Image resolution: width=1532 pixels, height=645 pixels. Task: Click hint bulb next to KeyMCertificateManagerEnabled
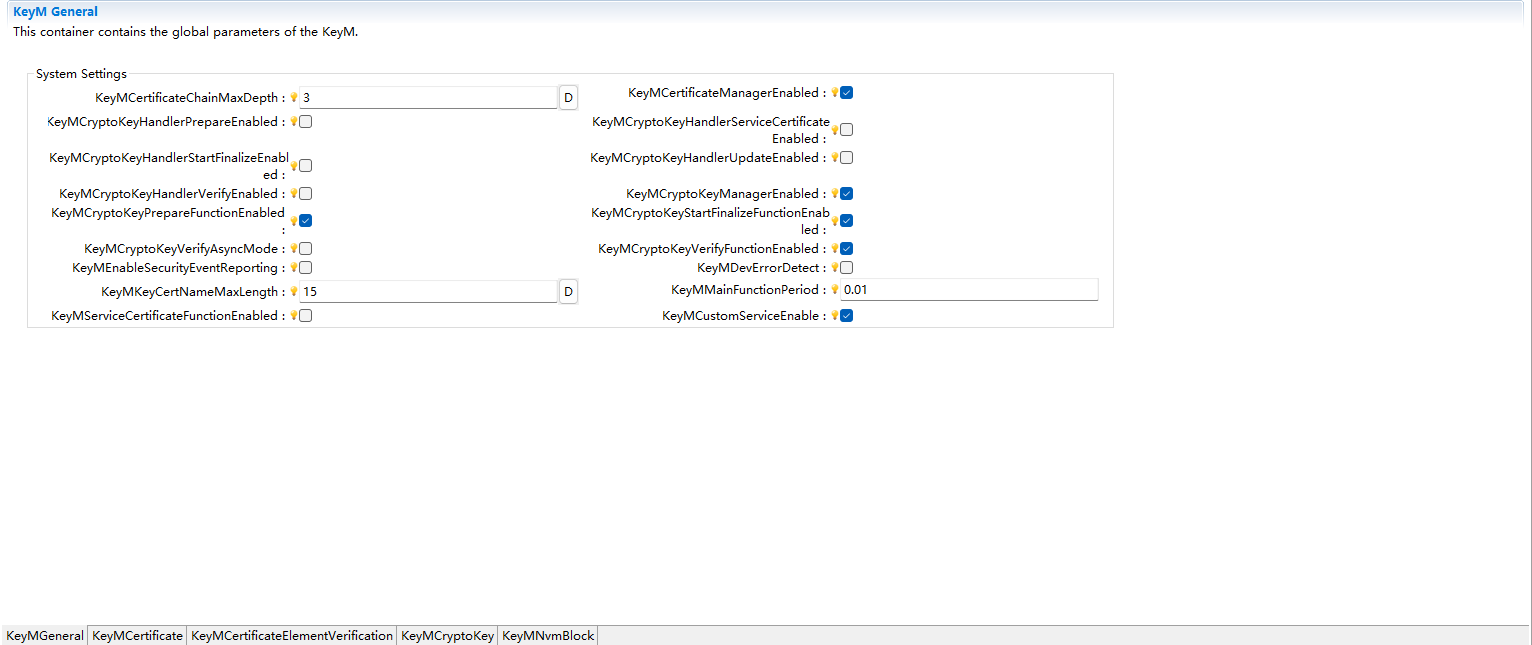(x=835, y=93)
